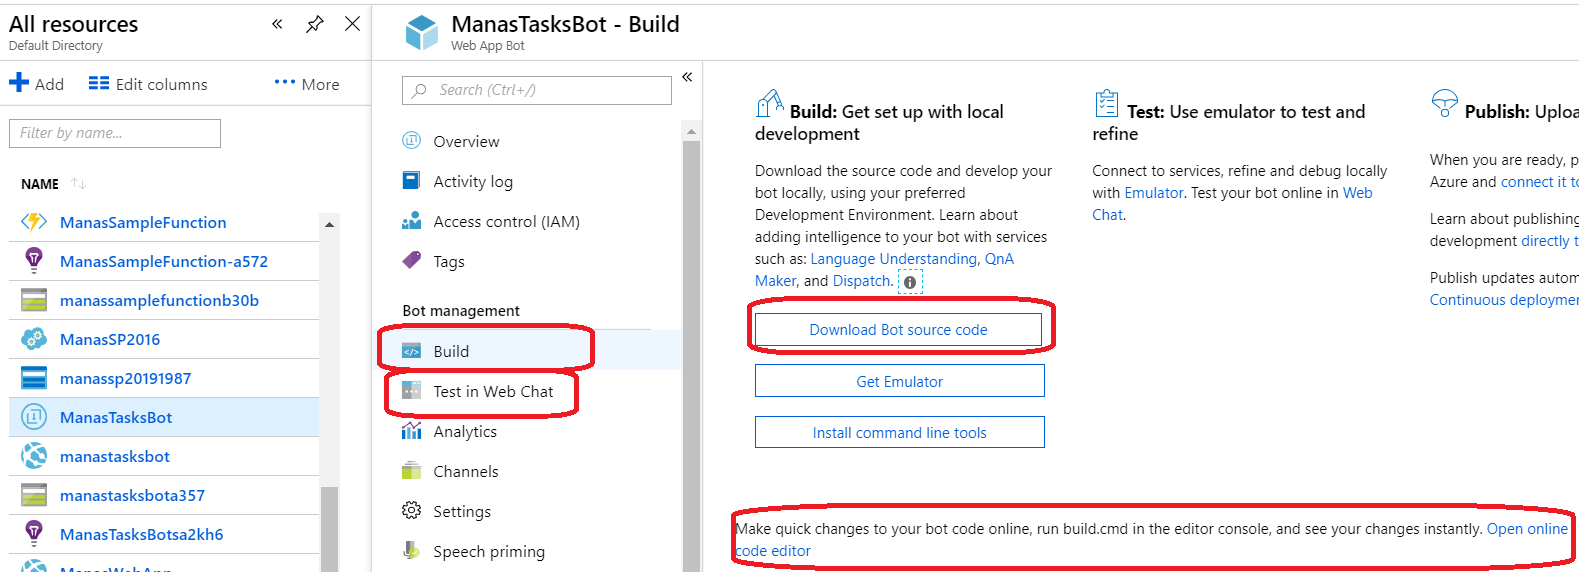This screenshot has width=1579, height=572.
Task: Click the Channels icon in the menu
Action: tap(411, 470)
